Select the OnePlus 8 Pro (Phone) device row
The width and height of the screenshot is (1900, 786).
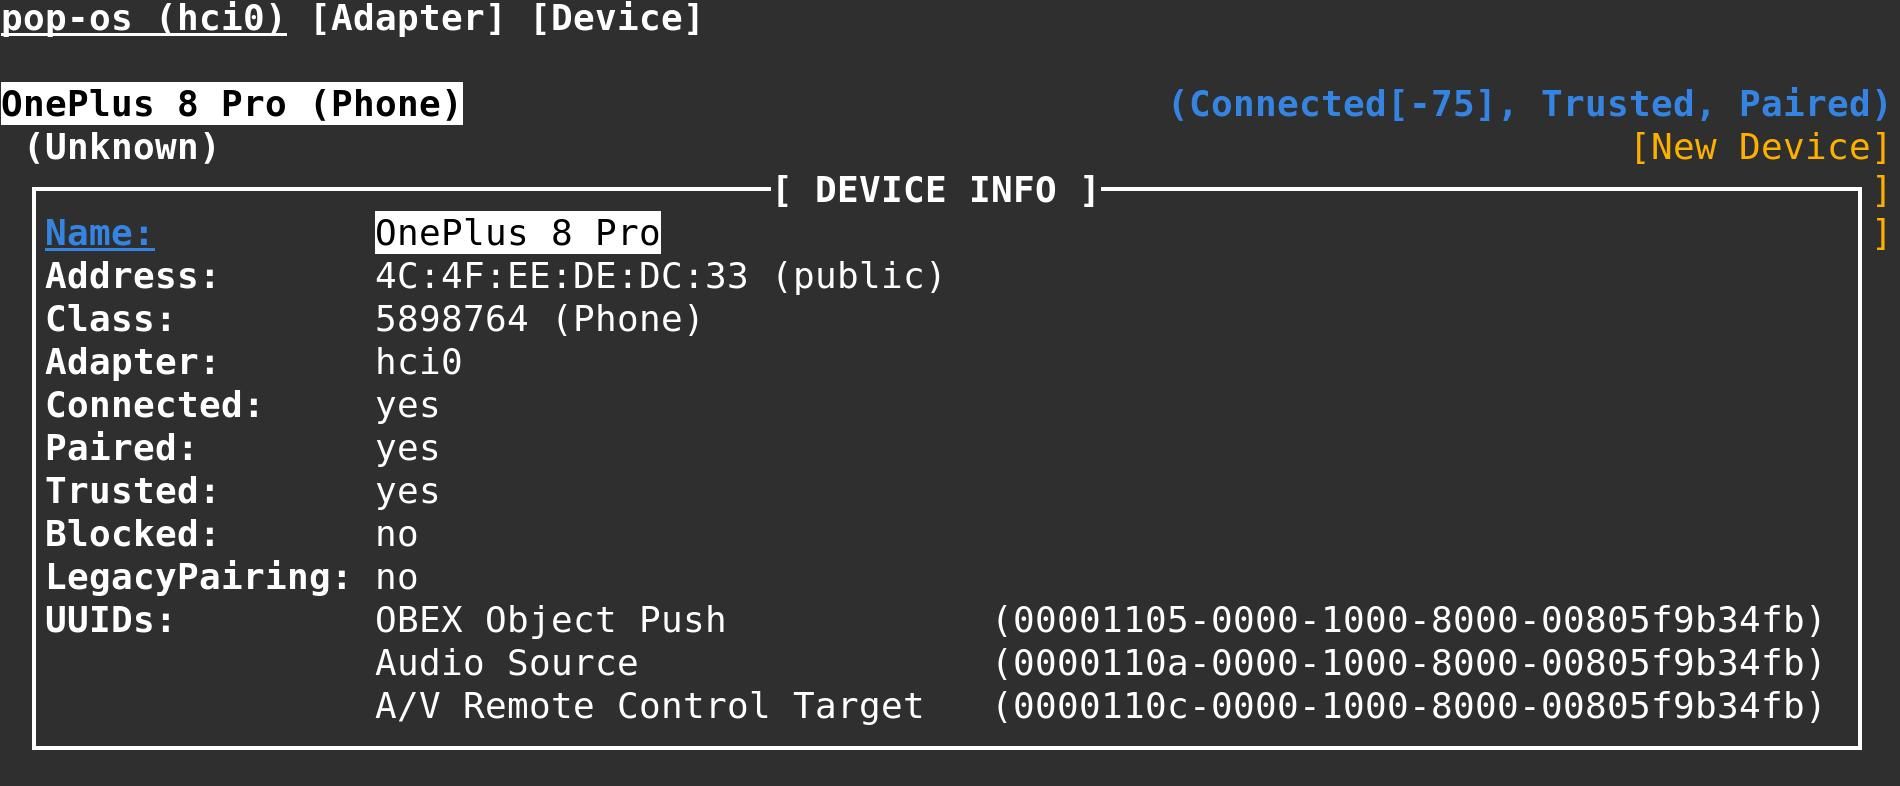[231, 105]
